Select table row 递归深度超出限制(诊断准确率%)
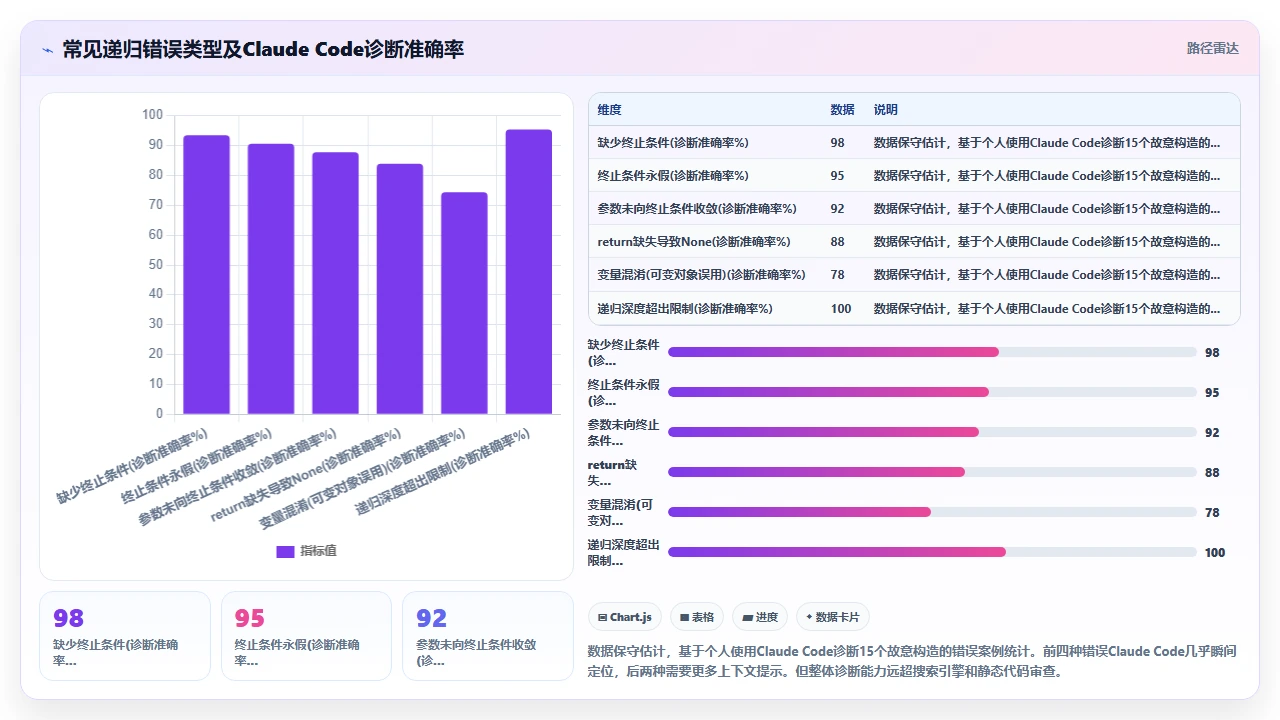This screenshot has width=1280, height=720. click(914, 308)
